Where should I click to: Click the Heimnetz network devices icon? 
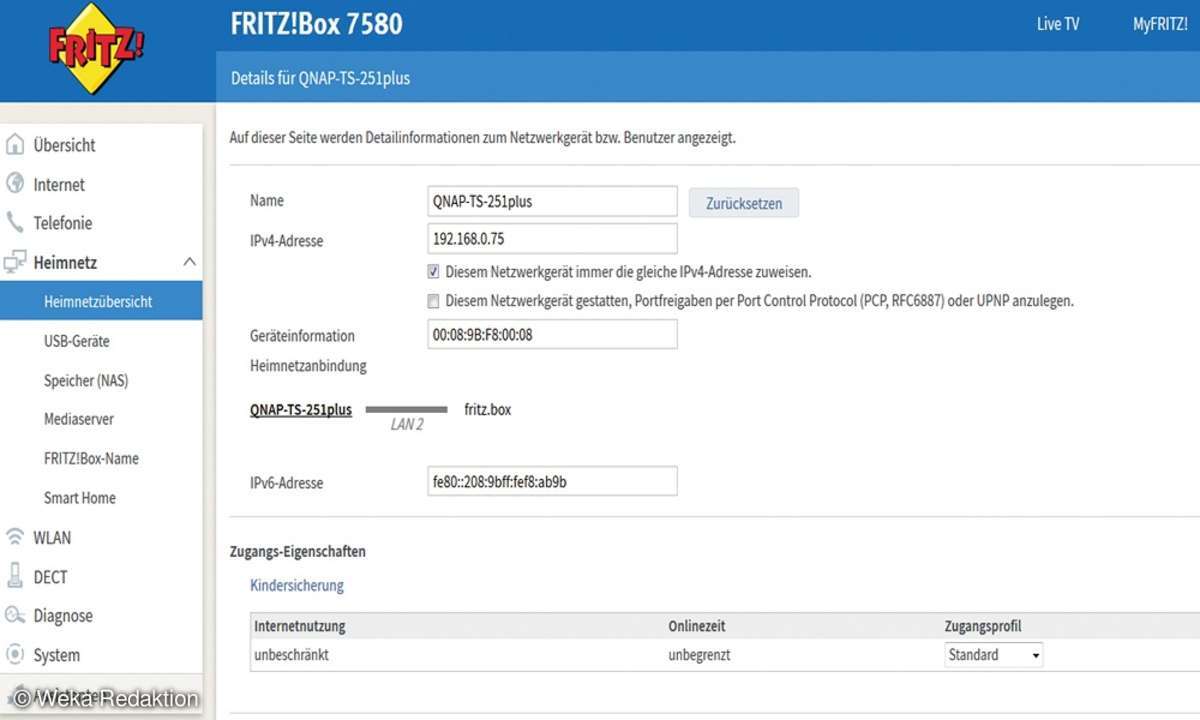pyautogui.click(x=15, y=262)
